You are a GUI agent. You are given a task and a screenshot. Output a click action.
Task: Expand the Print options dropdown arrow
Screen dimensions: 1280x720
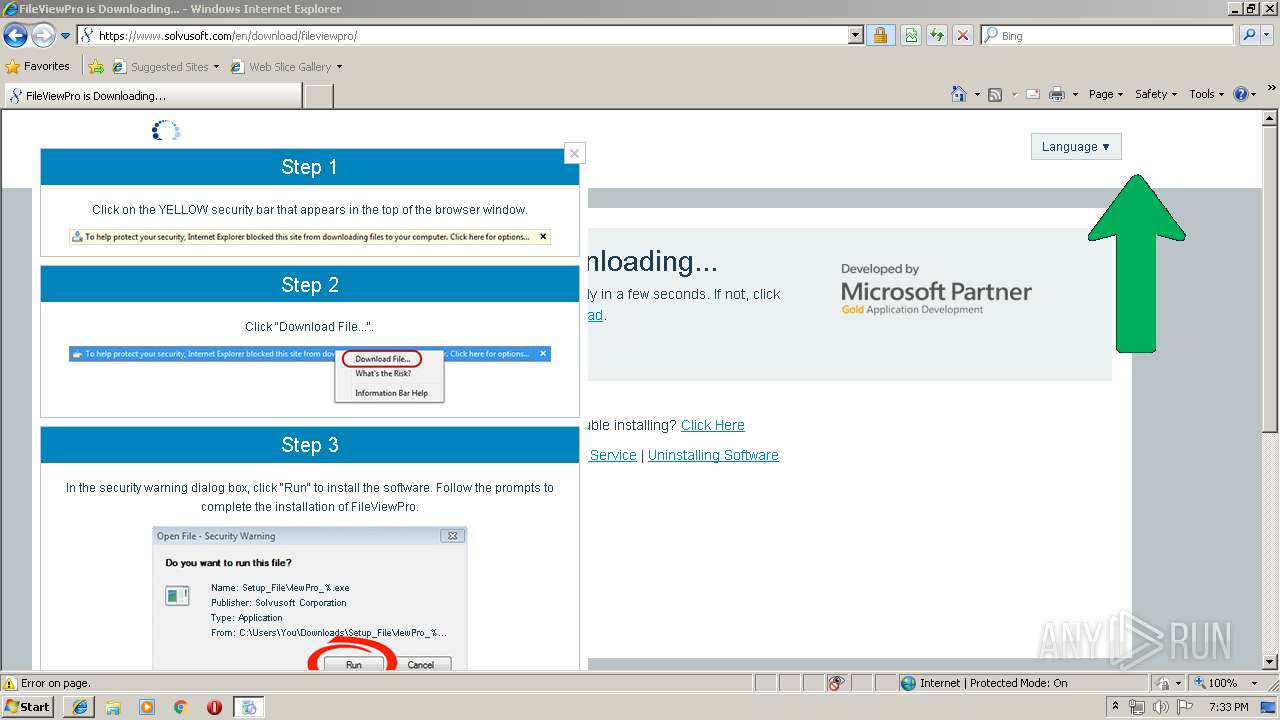[x=1075, y=94]
